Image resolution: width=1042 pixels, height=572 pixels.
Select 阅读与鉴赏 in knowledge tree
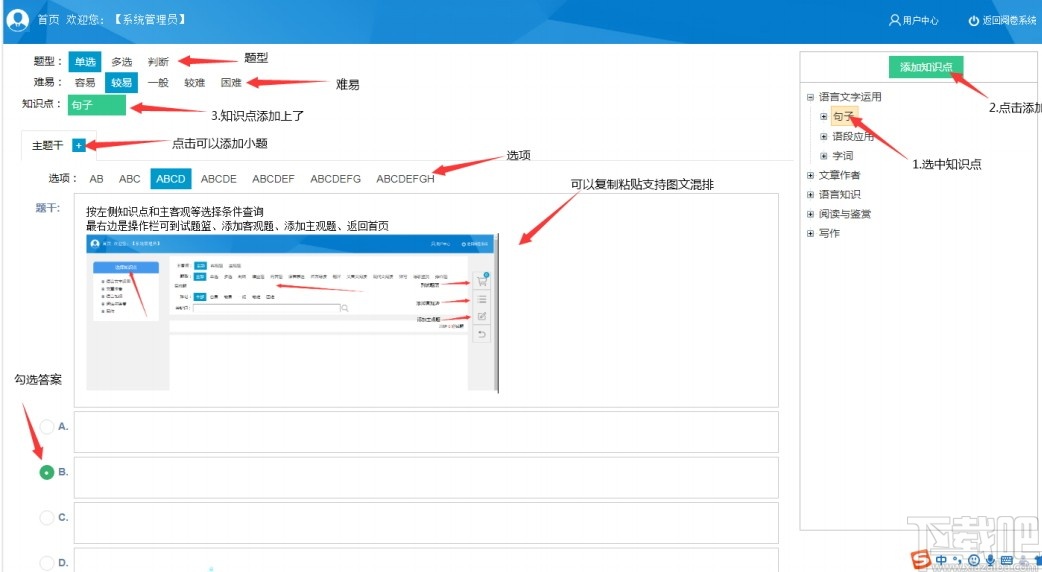click(845, 214)
